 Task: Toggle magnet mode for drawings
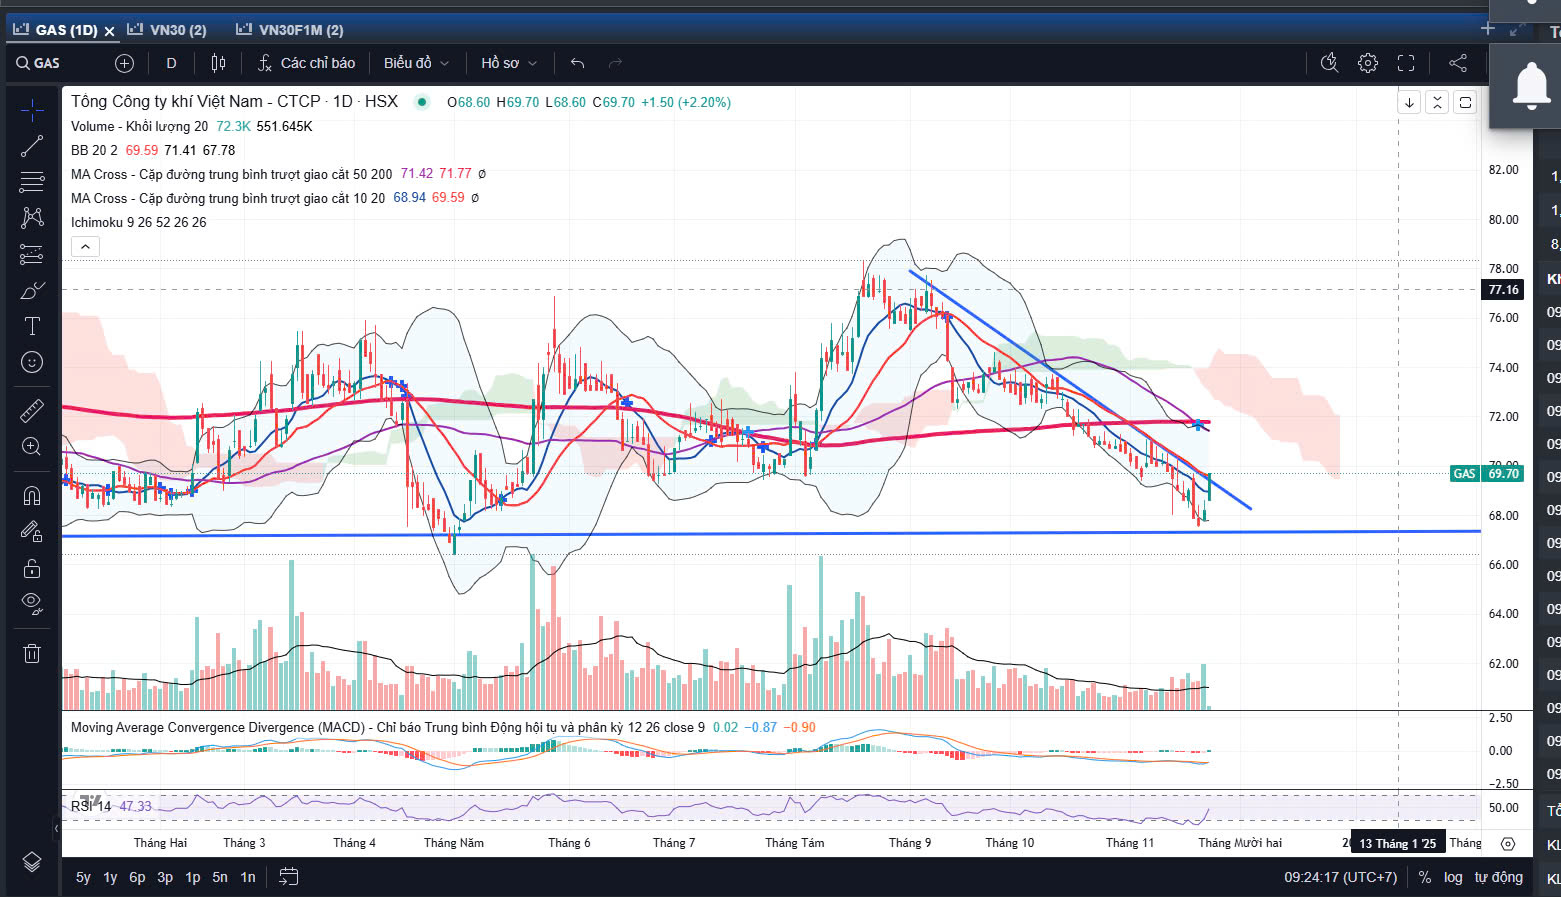coord(32,495)
